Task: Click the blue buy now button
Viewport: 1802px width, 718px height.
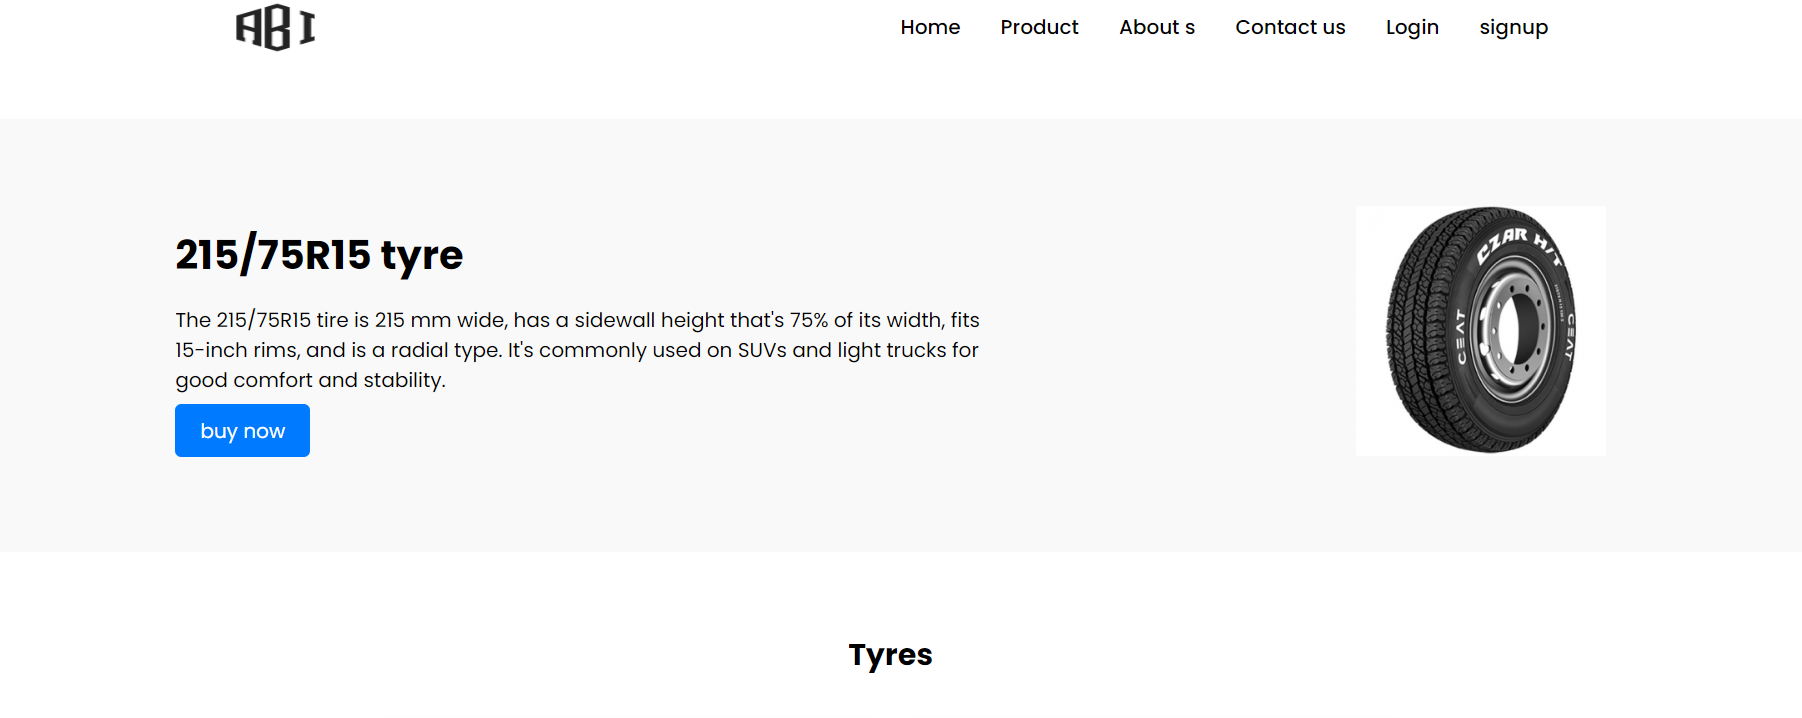Action: (x=242, y=430)
